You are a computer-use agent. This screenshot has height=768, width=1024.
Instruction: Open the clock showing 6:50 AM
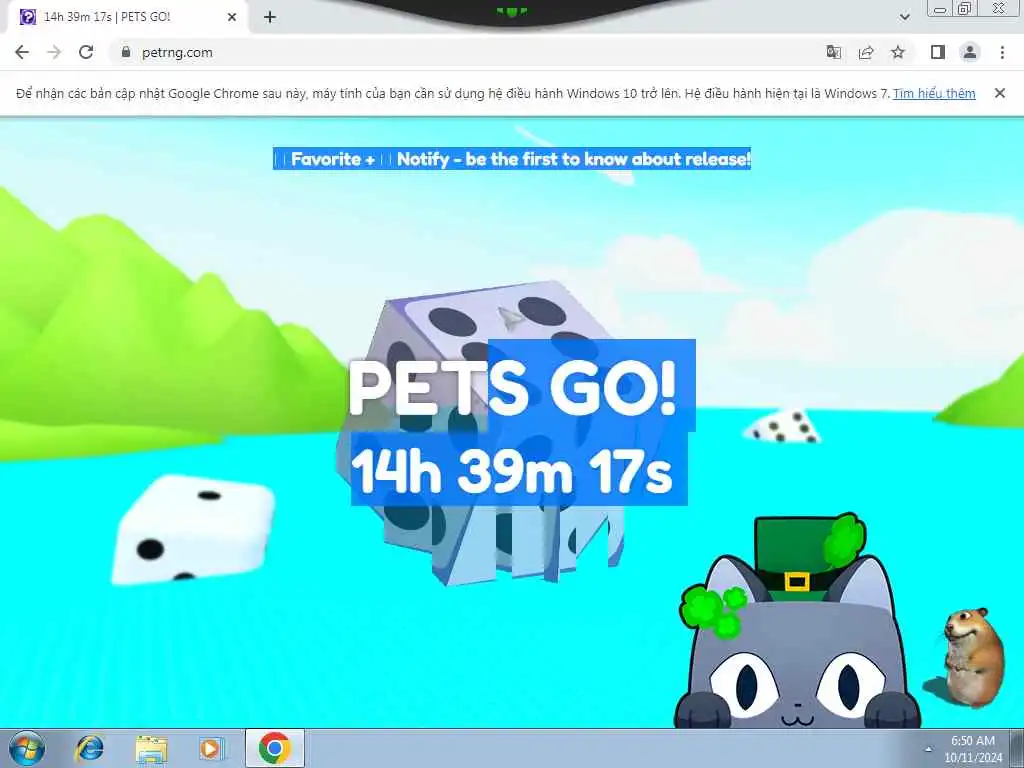973,749
